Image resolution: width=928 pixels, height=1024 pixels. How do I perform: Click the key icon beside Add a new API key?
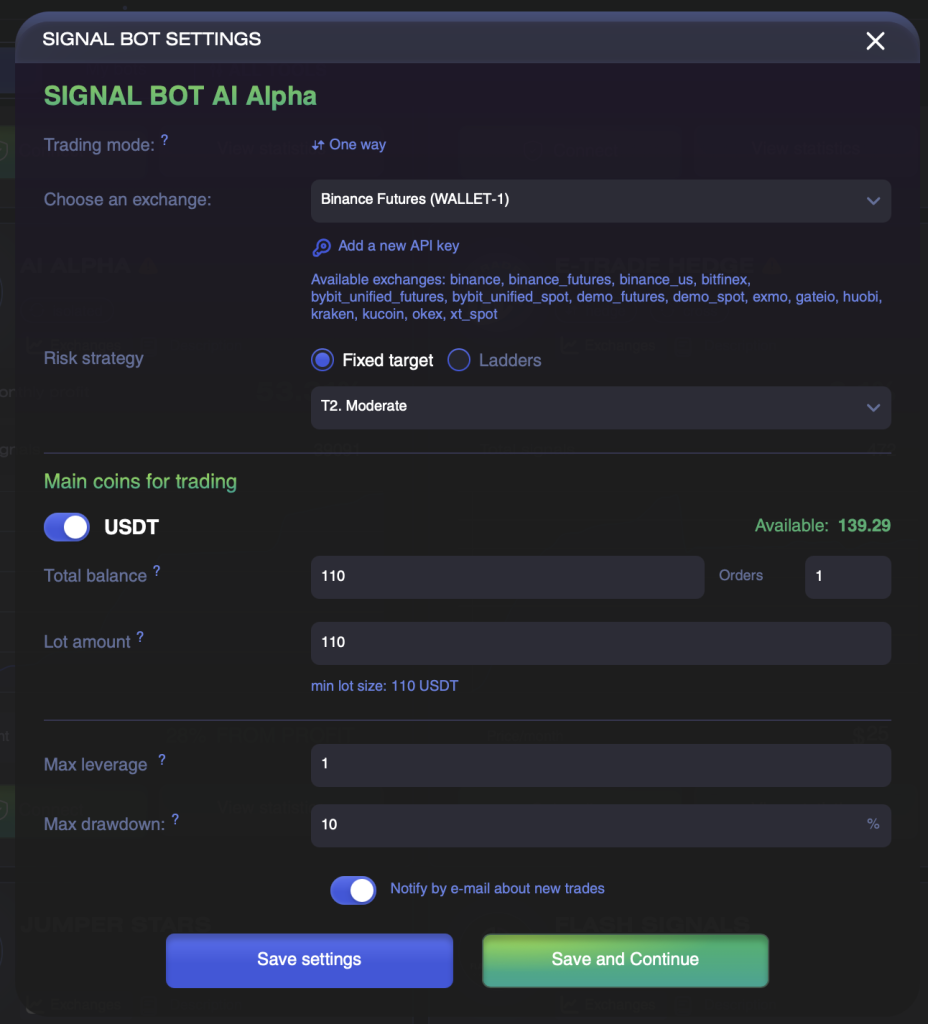coord(321,247)
